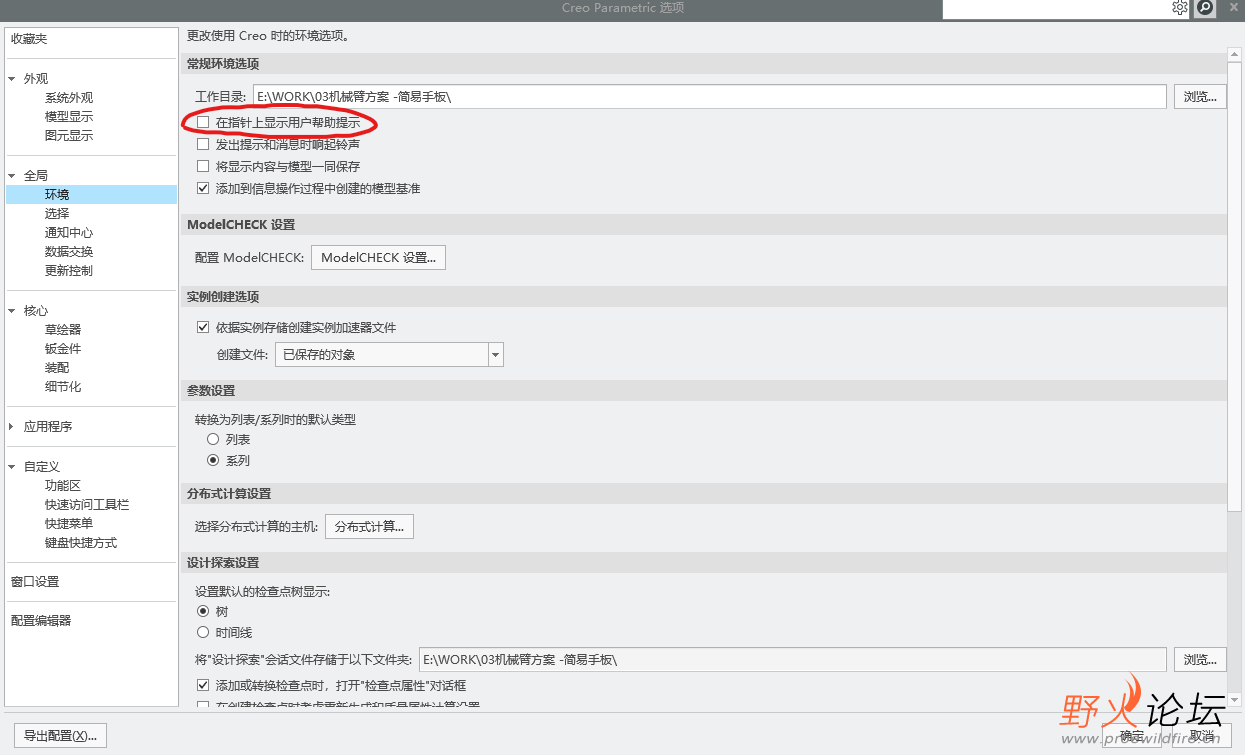
Task: Select the 列表 radio button
Action: click(212, 439)
